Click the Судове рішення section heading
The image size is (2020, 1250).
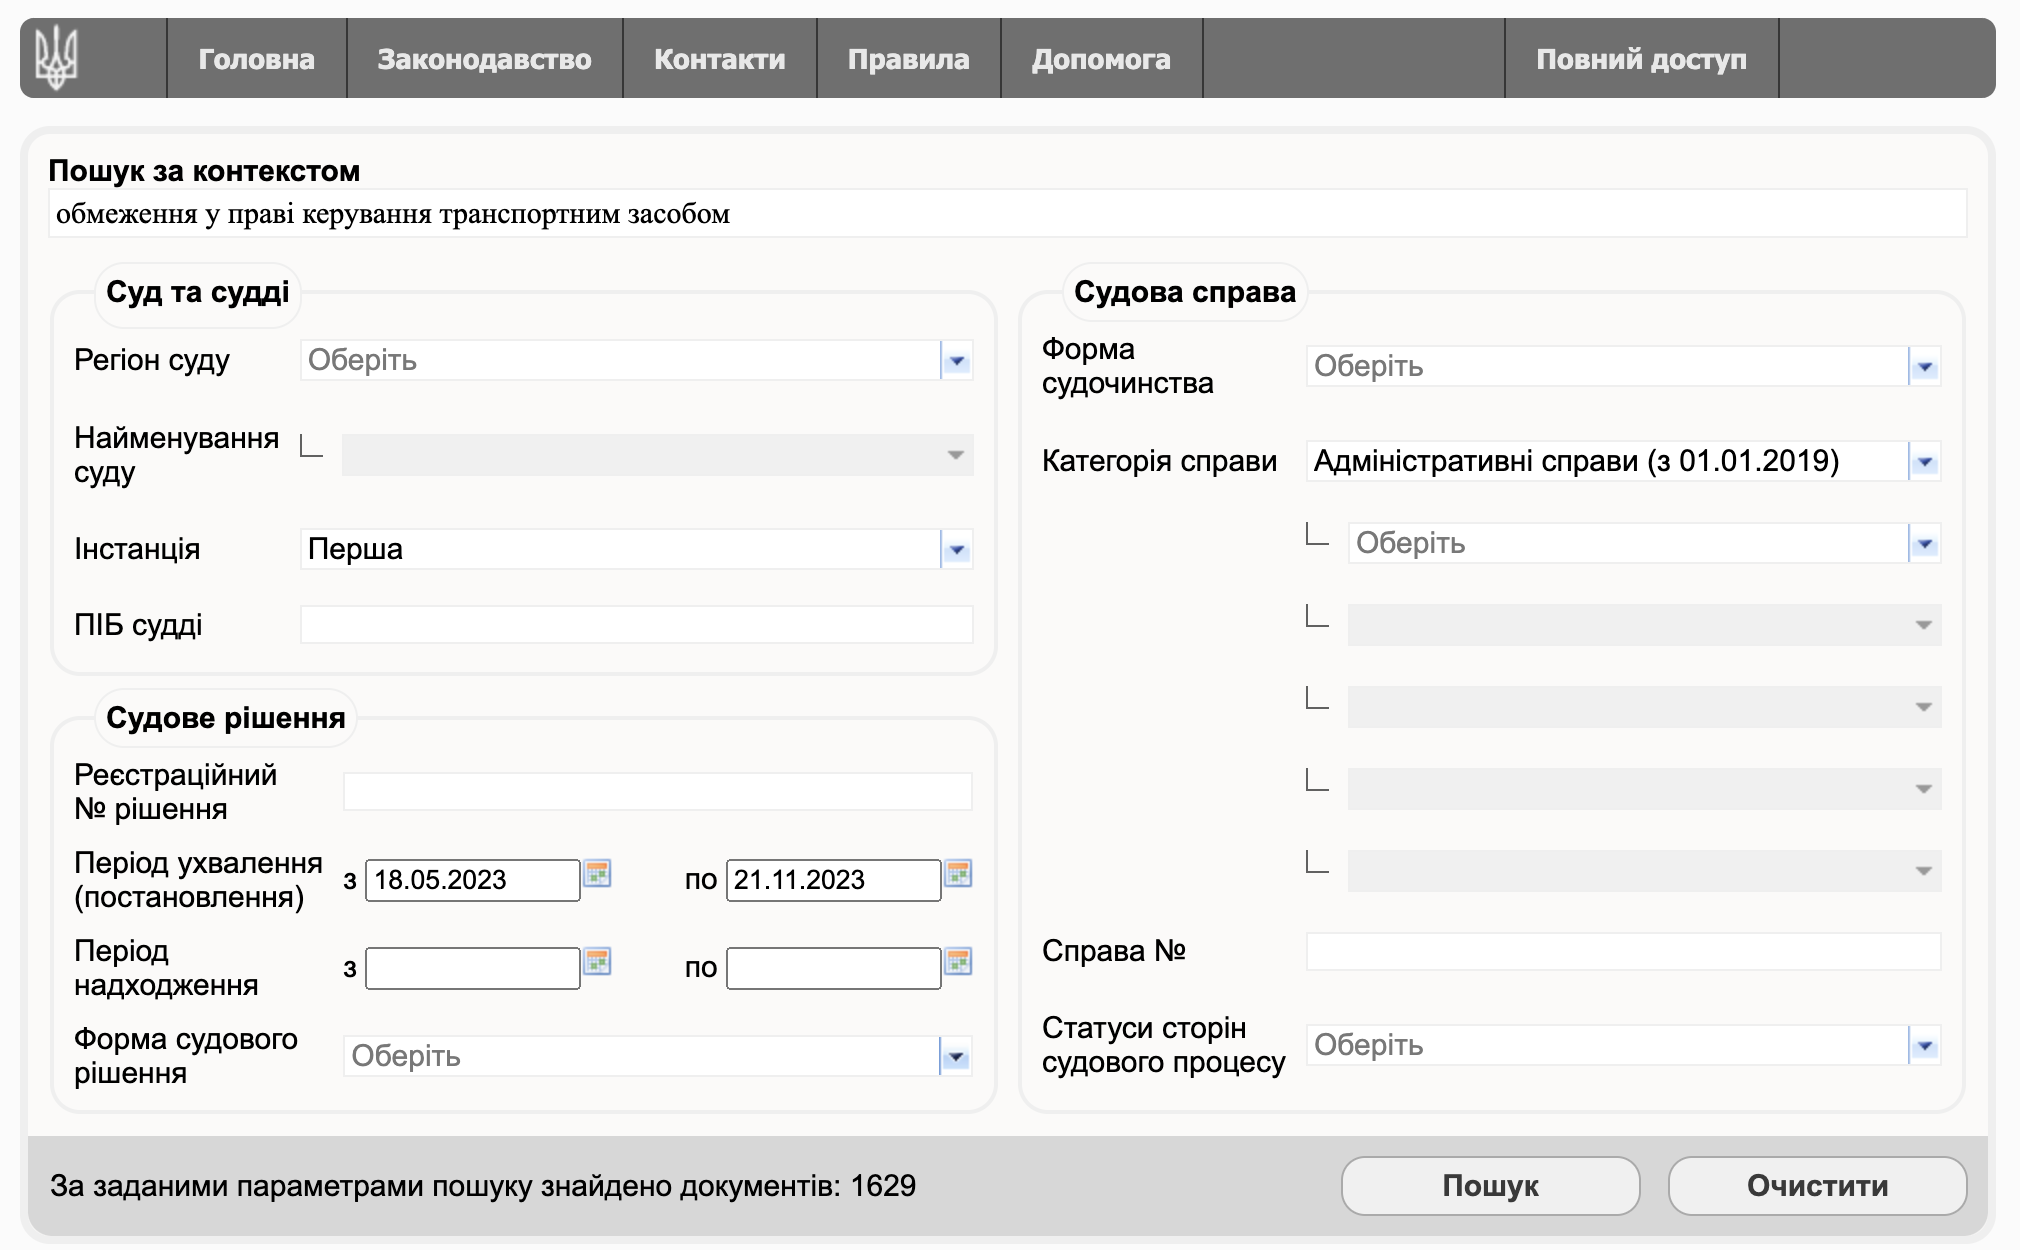pos(226,718)
